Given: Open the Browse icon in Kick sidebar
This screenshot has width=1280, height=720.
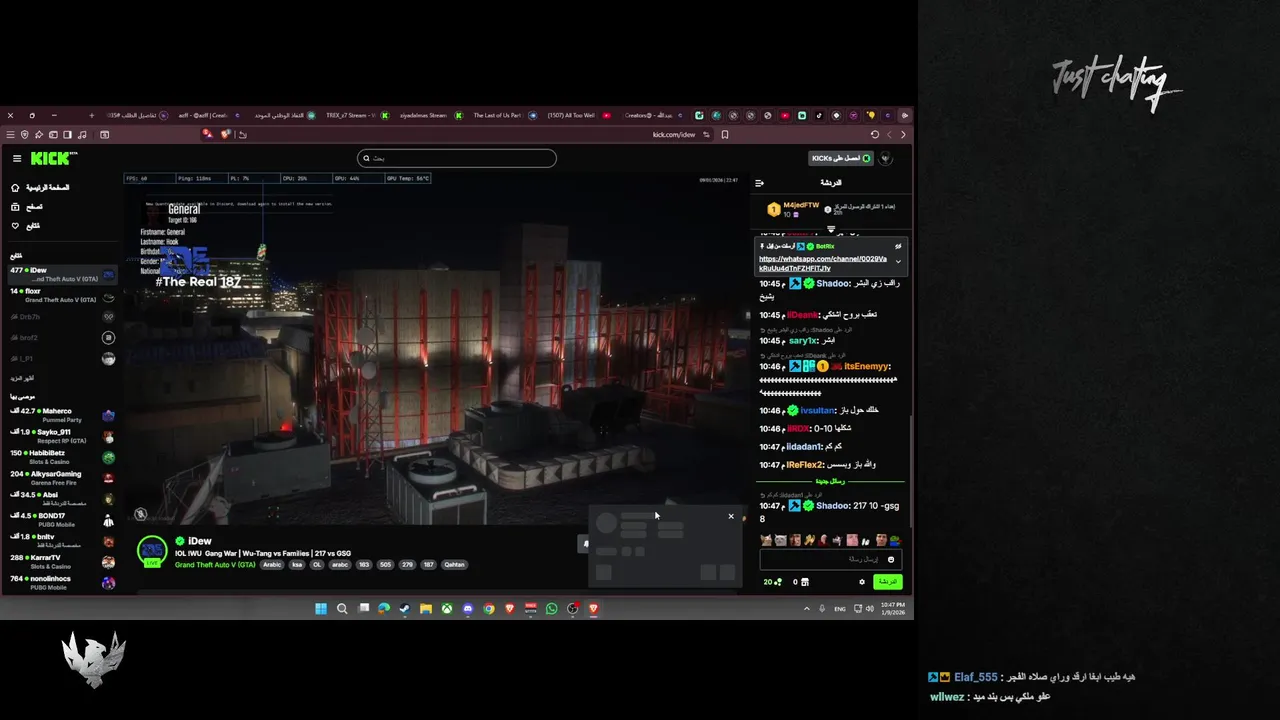Looking at the screenshot, I should pos(15,207).
